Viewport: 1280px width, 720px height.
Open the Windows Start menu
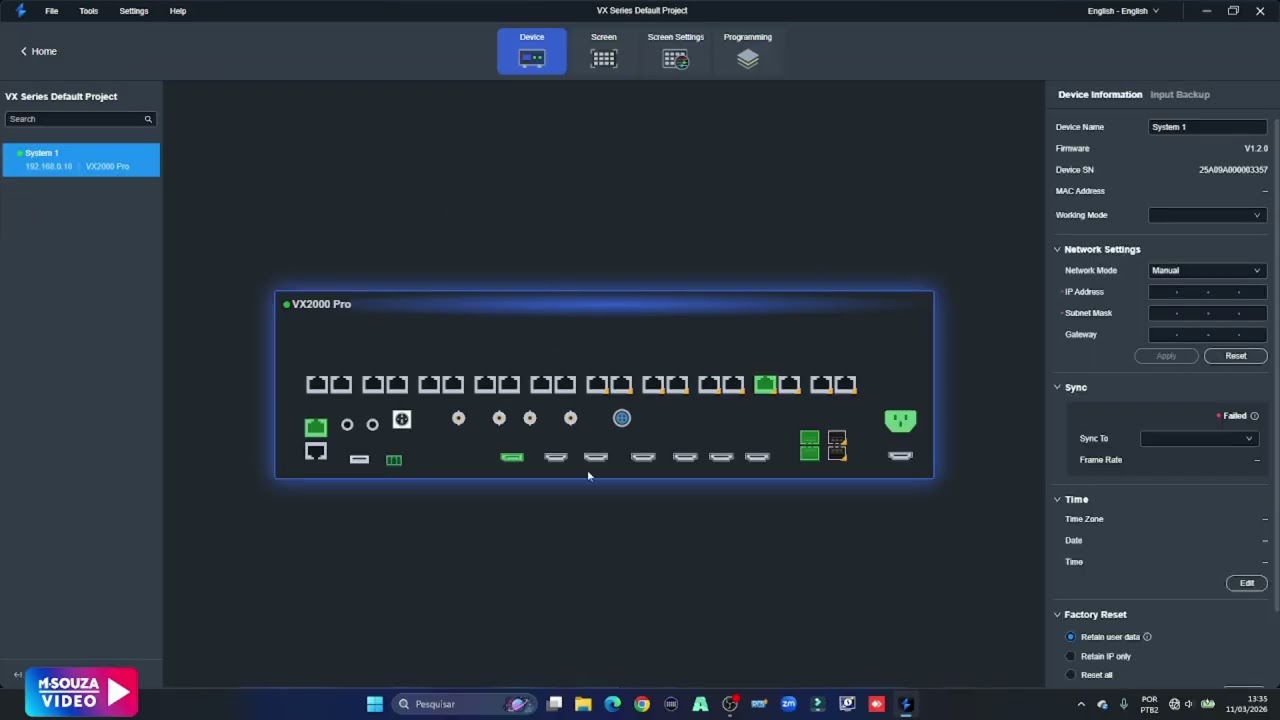tap(375, 704)
